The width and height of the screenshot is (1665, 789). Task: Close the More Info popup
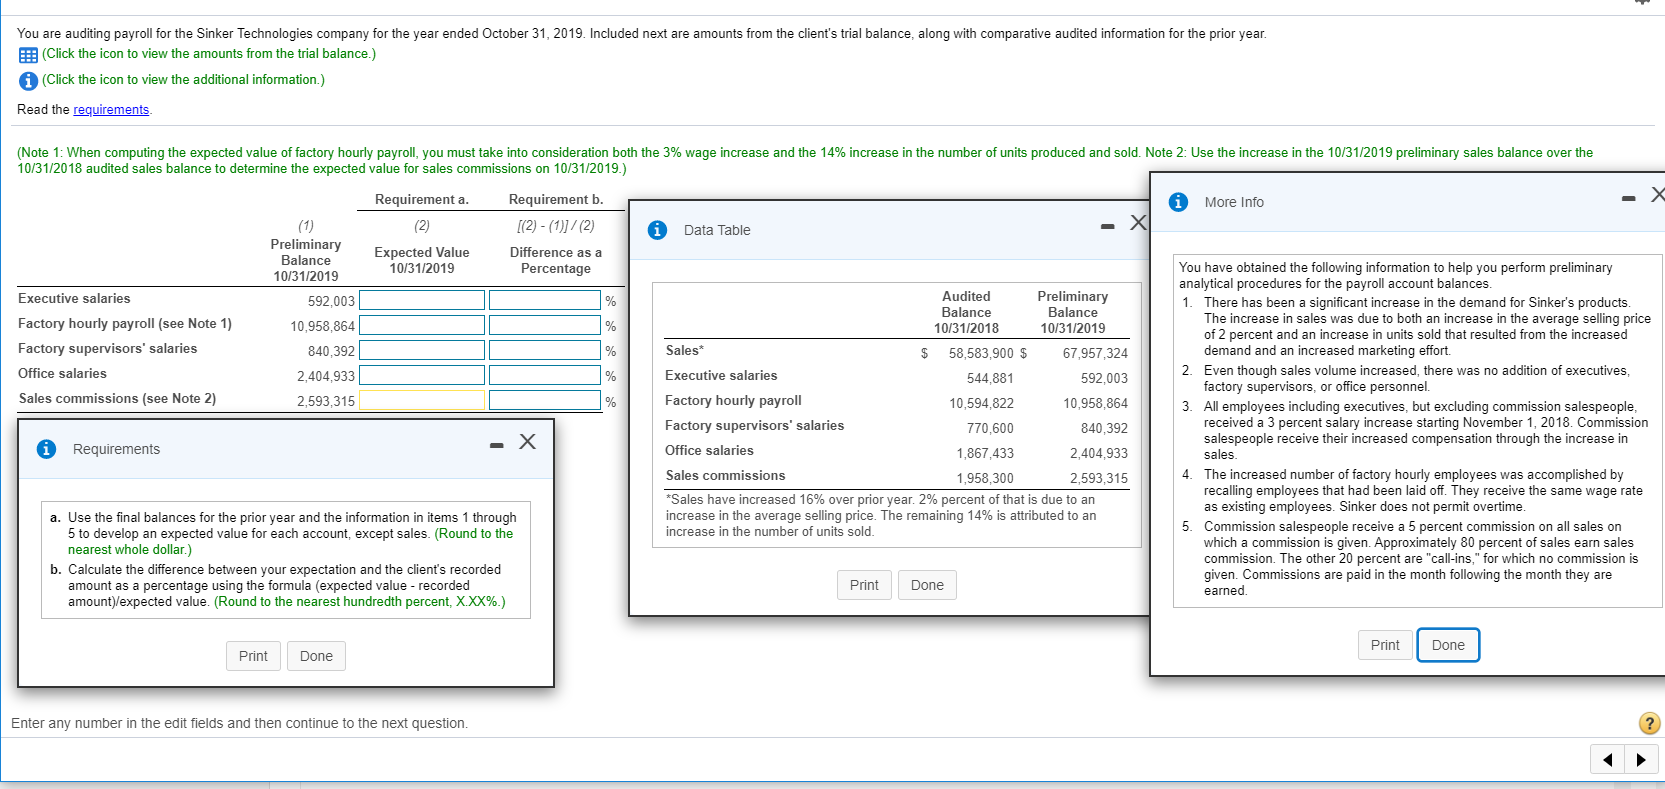click(x=1657, y=195)
